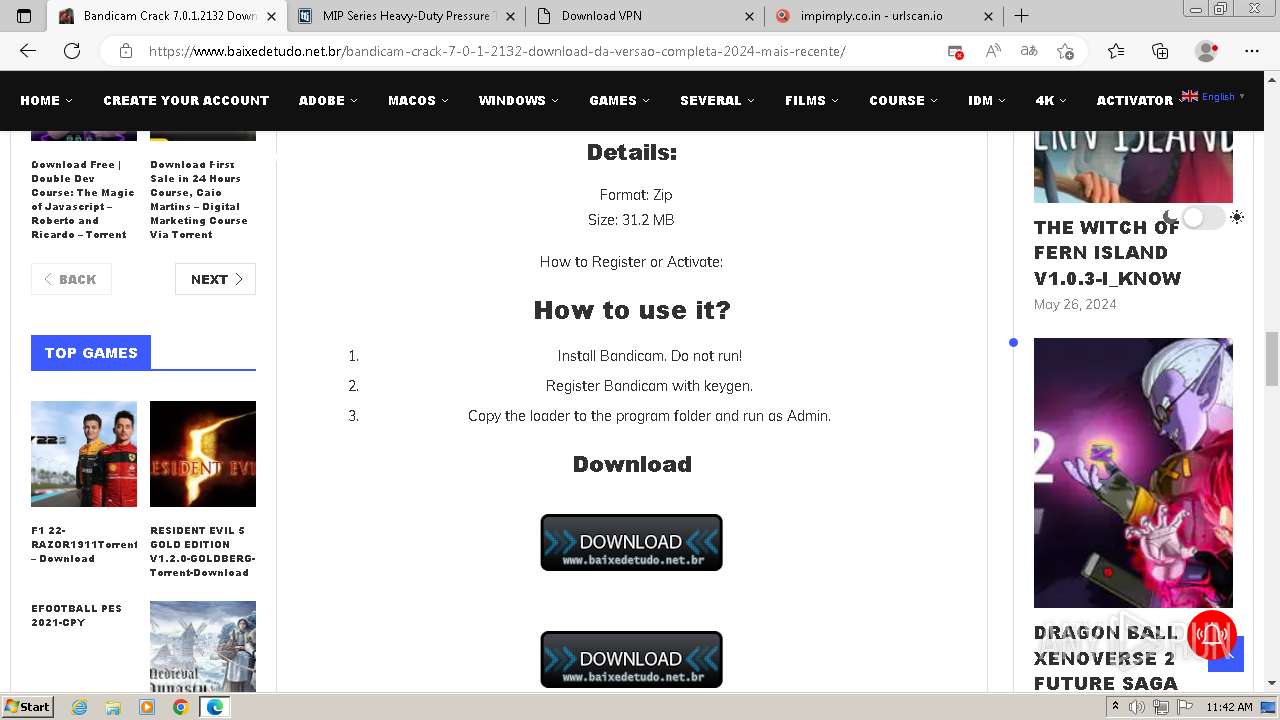Add this page to favorites
The image size is (1280, 720).
[x=1066, y=51]
